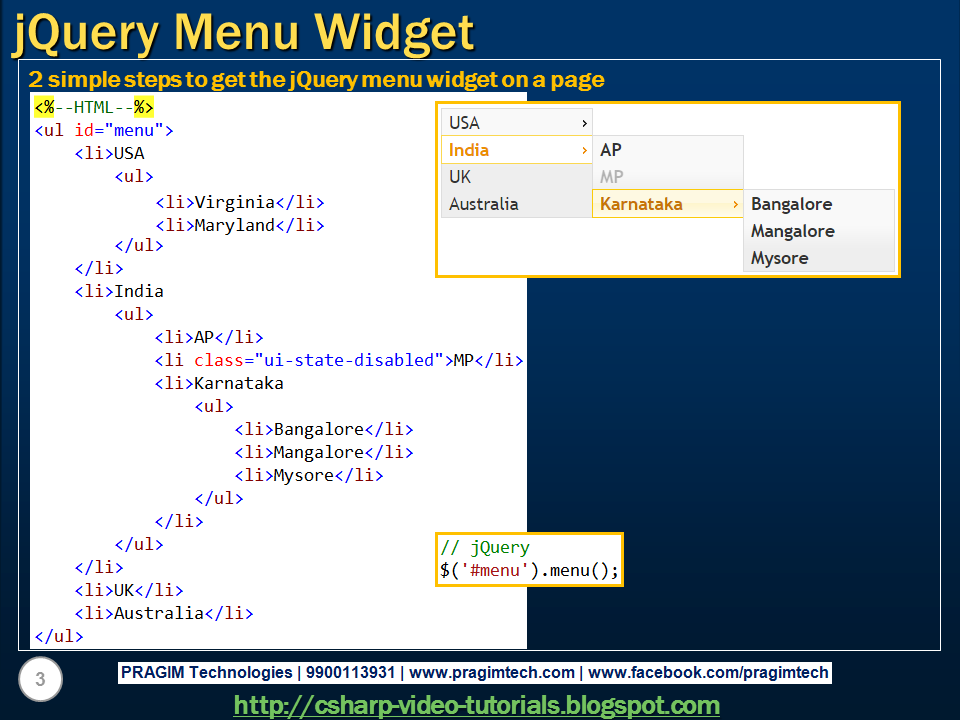Click the disabled MP menu item
This screenshot has width=960, height=720.
[610, 176]
